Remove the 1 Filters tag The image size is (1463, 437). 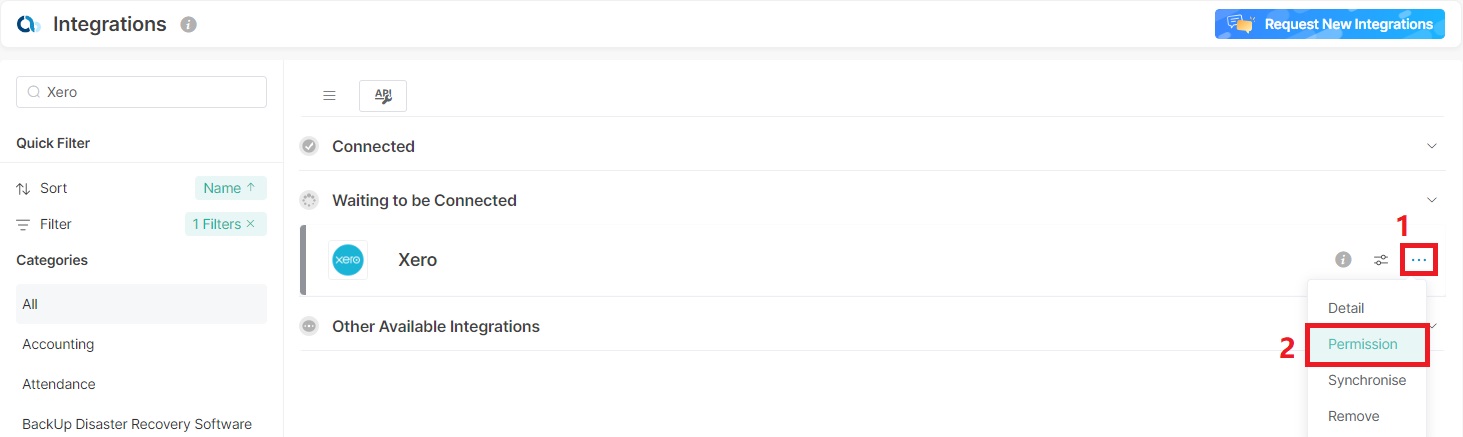point(250,224)
